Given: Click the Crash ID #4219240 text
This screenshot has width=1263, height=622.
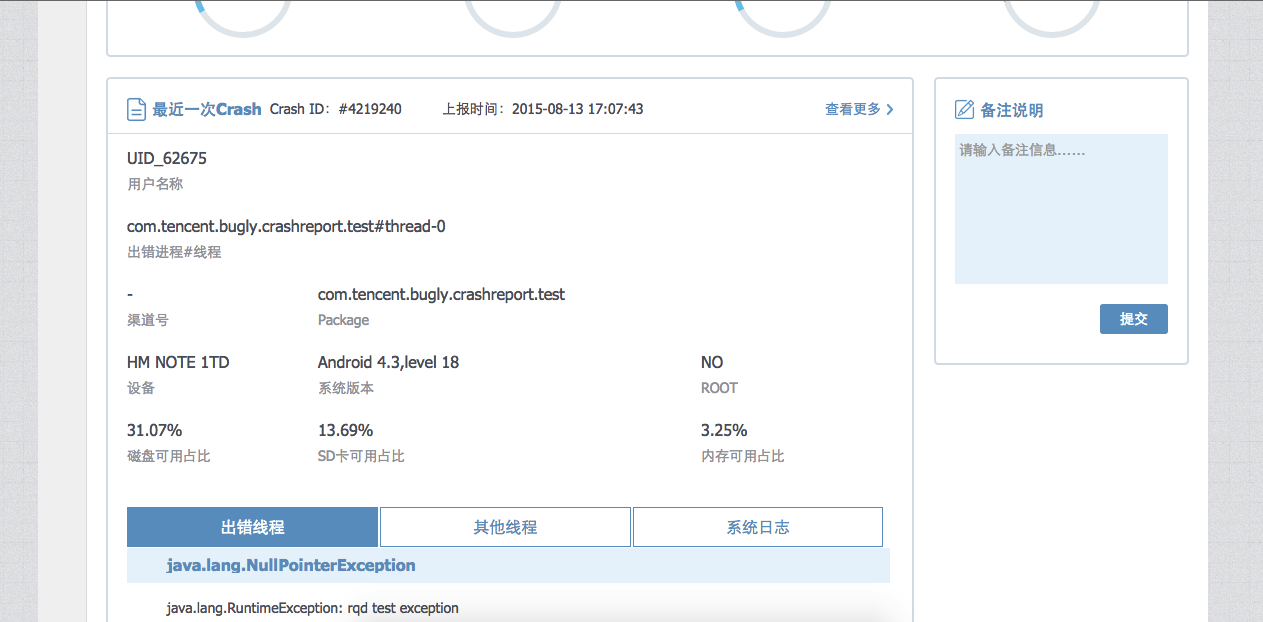Looking at the screenshot, I should [336, 109].
